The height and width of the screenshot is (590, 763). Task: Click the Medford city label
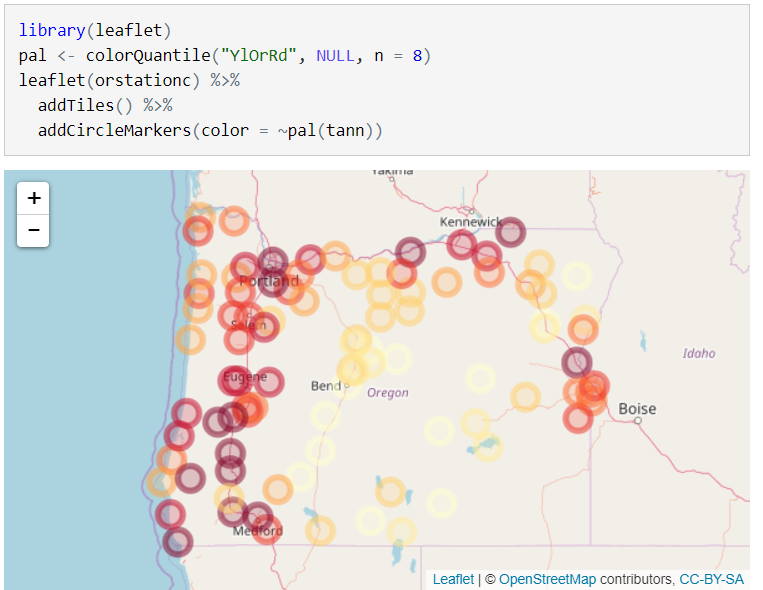[x=259, y=531]
